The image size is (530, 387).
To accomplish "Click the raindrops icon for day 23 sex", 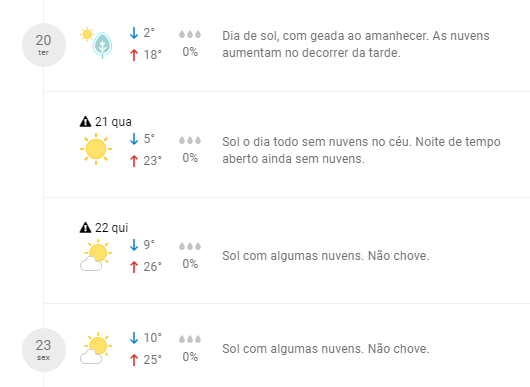I will (190, 339).
